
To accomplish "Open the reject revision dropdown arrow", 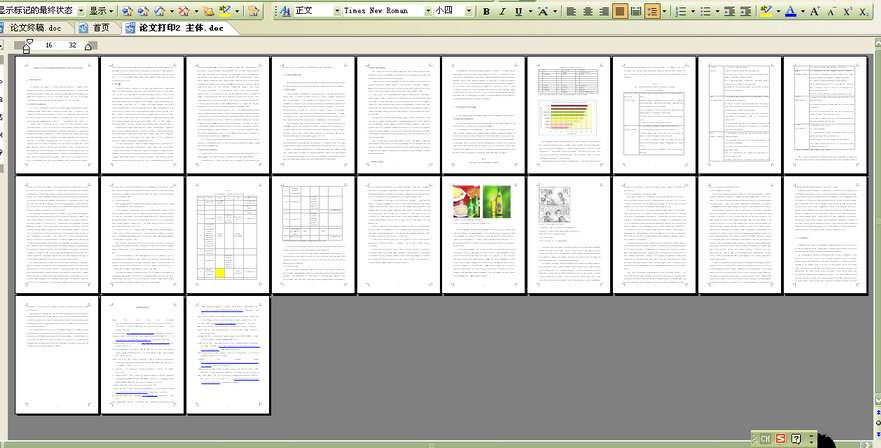I will 196,11.
